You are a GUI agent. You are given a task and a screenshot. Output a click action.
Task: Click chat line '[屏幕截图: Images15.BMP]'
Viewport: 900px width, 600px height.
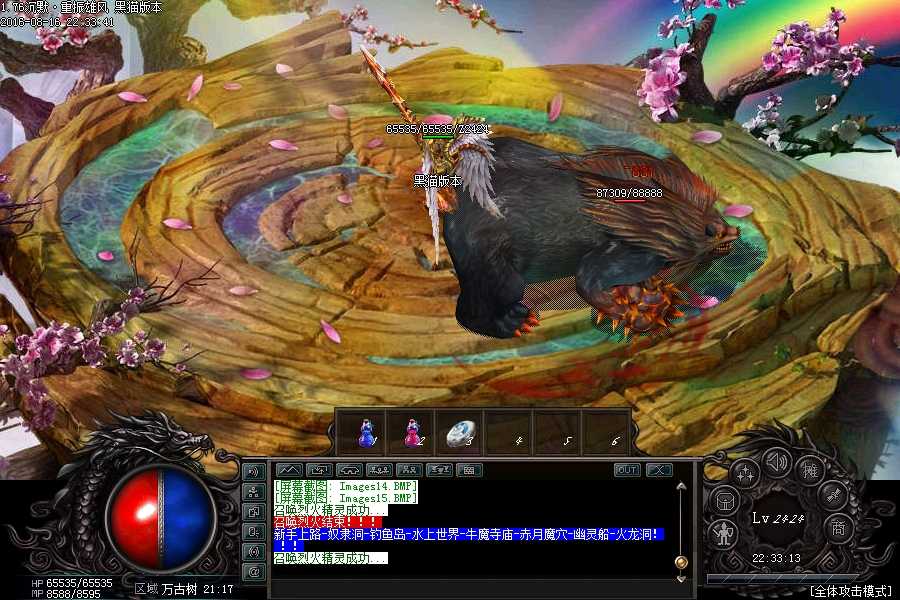point(345,498)
